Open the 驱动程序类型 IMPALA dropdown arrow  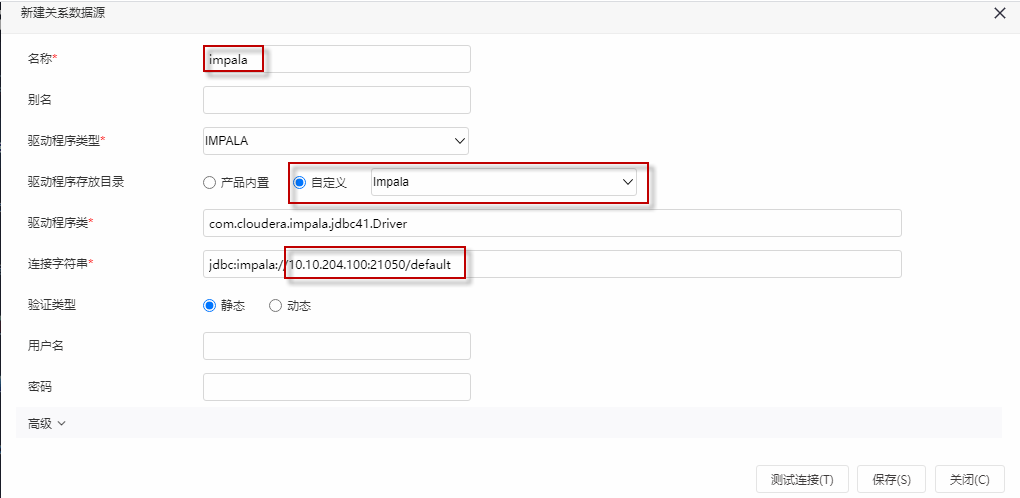point(459,140)
